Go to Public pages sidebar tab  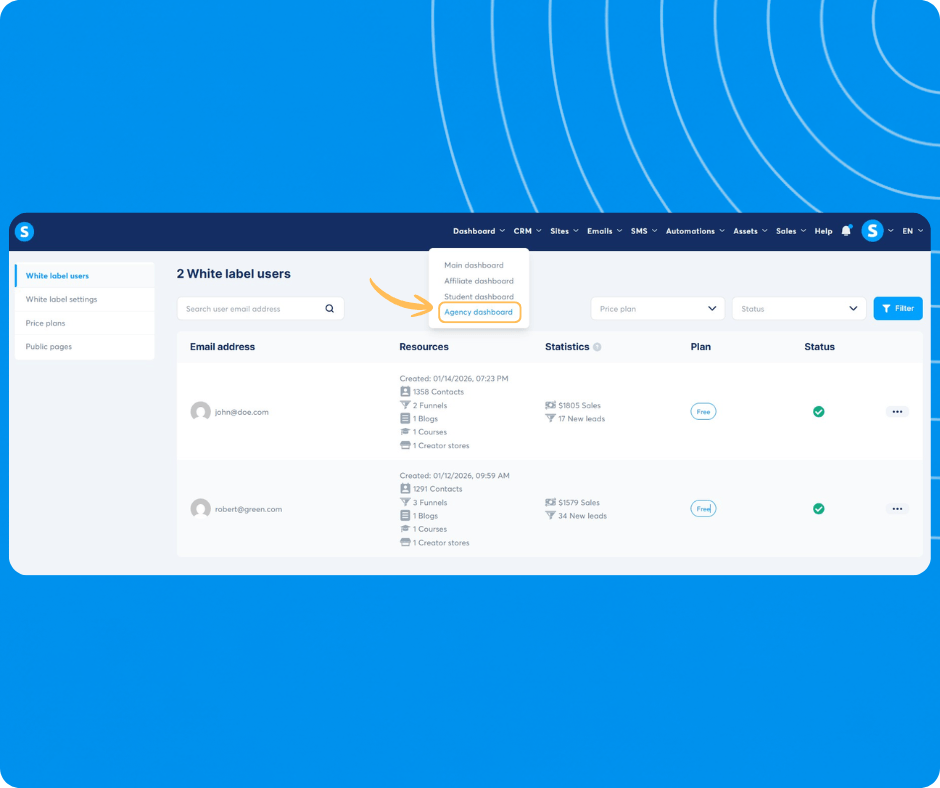click(x=85, y=347)
